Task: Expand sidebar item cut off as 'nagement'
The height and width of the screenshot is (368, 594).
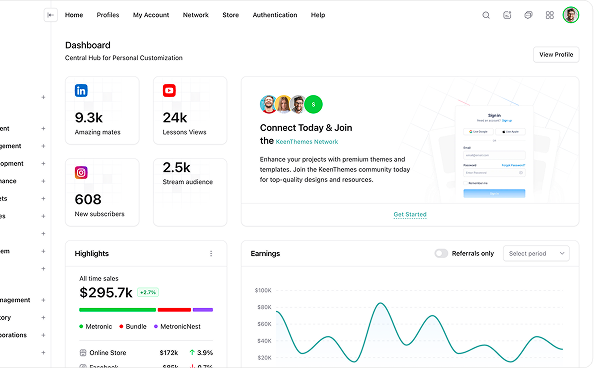Action: pyautogui.click(x=43, y=300)
